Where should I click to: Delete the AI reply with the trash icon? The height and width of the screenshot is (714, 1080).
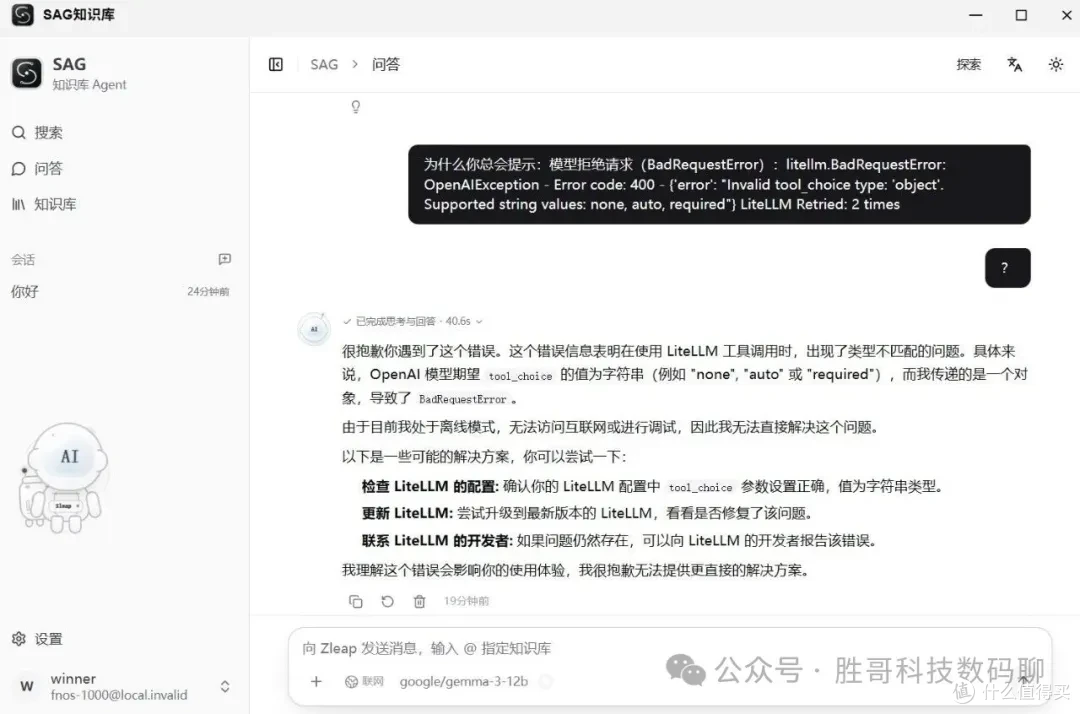(419, 601)
